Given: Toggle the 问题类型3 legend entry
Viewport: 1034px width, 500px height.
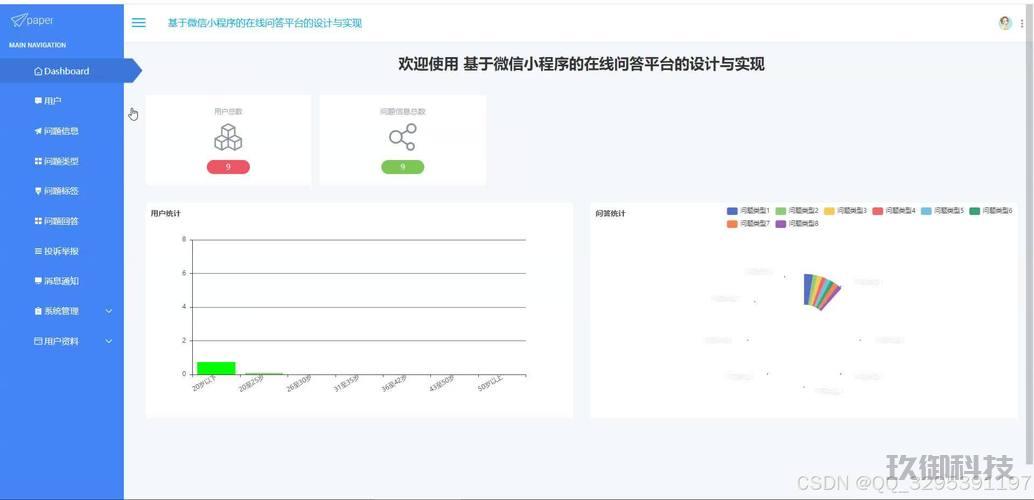Looking at the screenshot, I should [x=845, y=210].
